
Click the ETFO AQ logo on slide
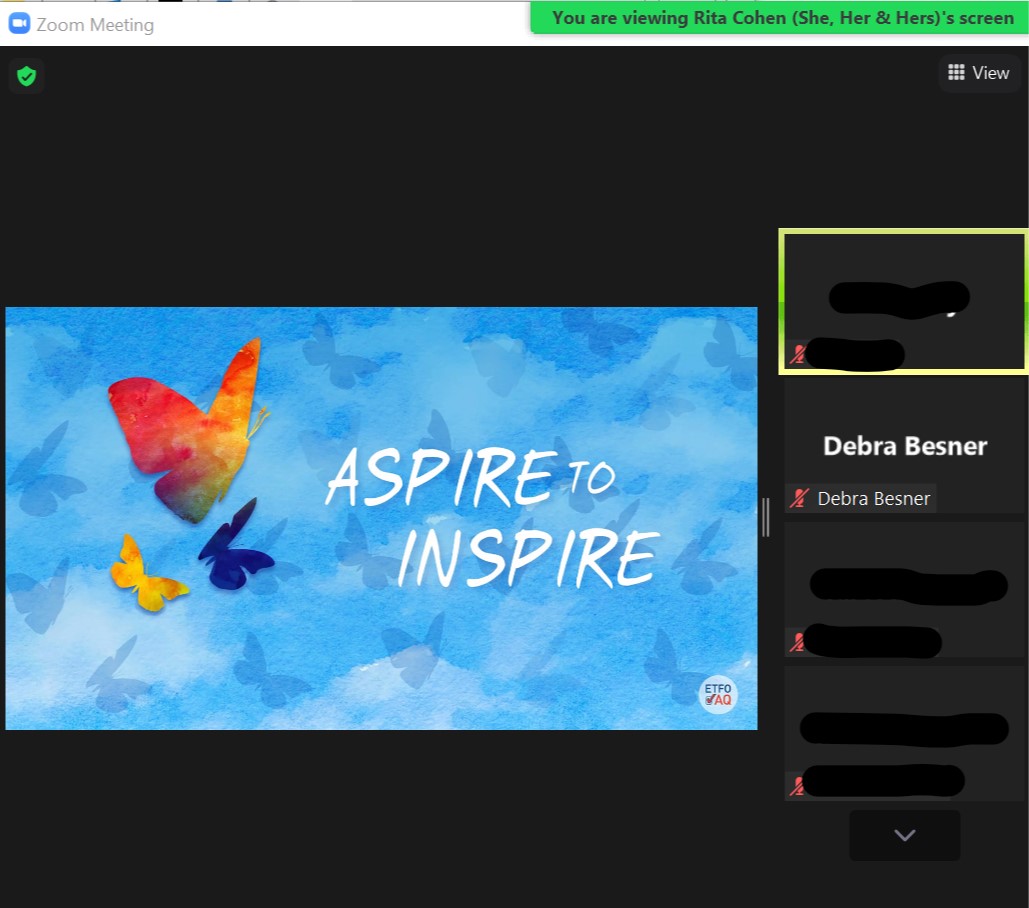pos(718,694)
